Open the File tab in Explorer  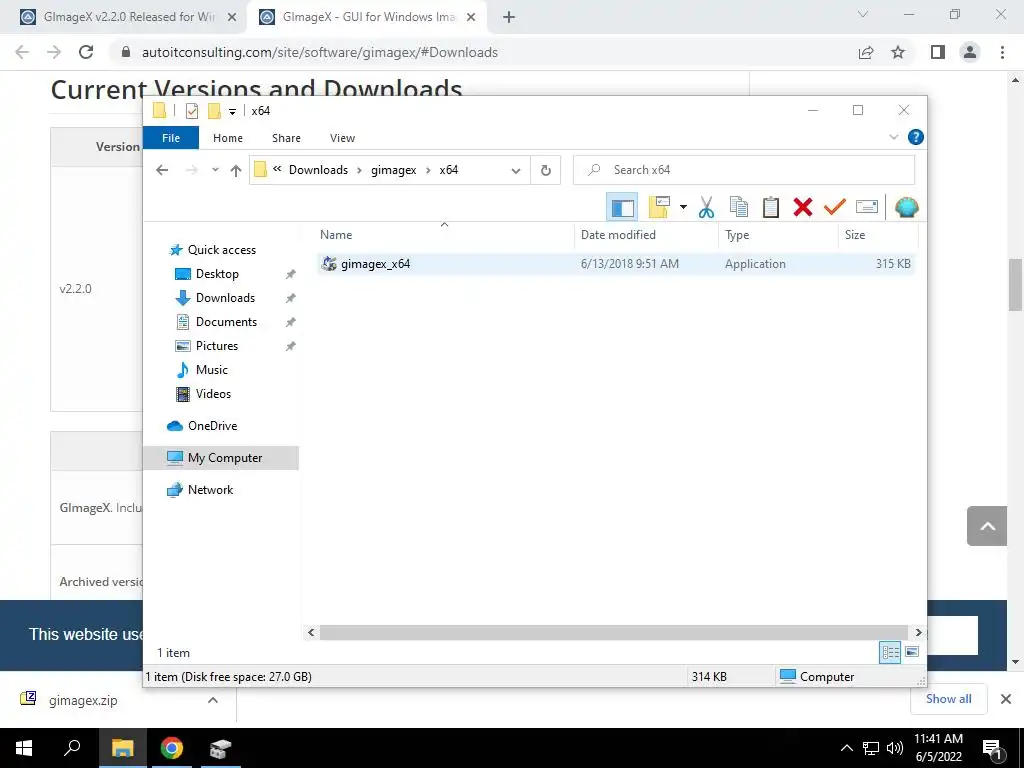pos(171,138)
